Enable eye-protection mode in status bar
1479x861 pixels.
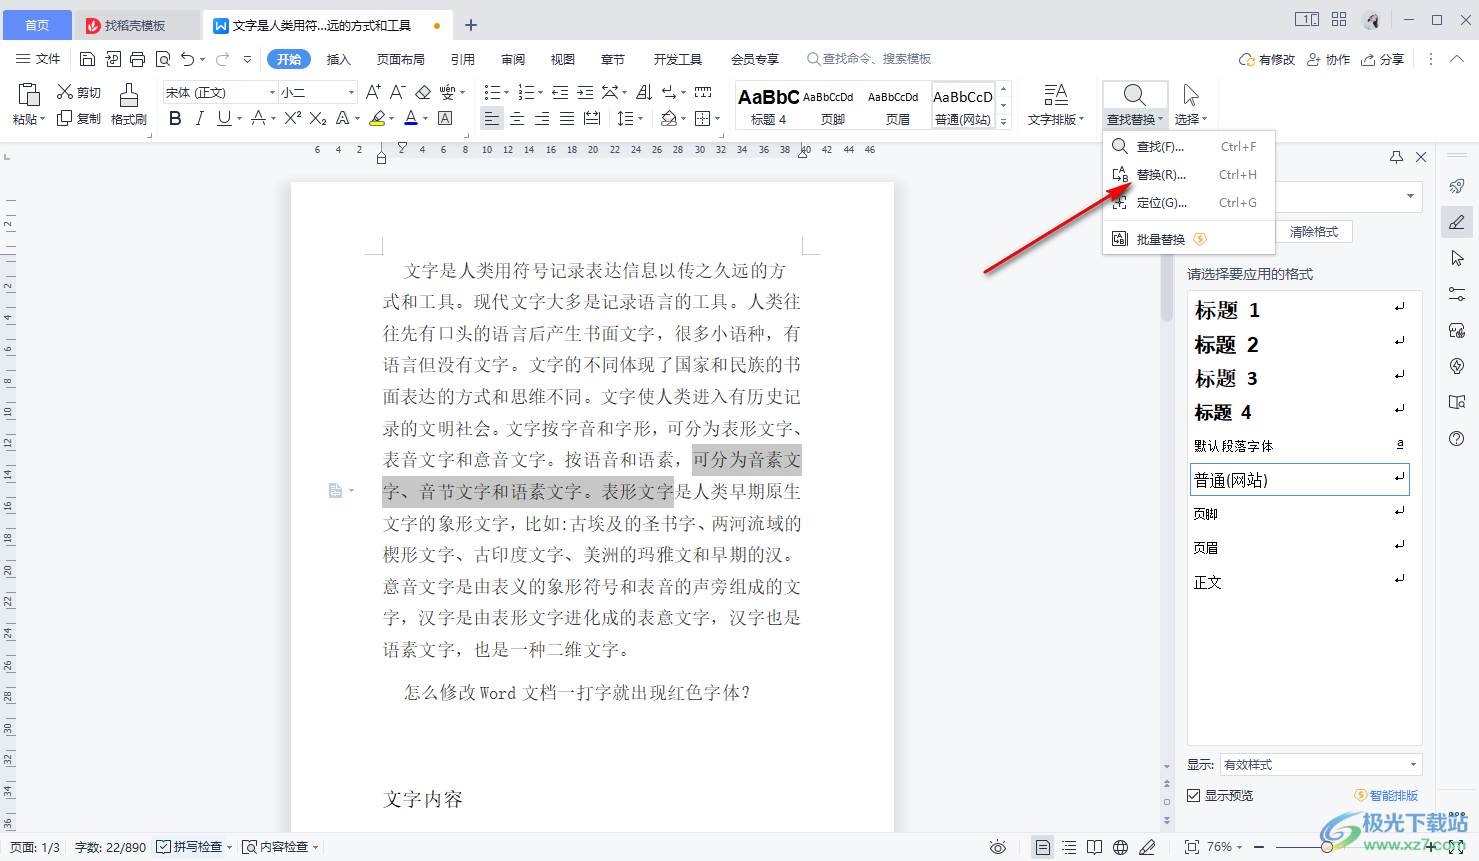[998, 847]
